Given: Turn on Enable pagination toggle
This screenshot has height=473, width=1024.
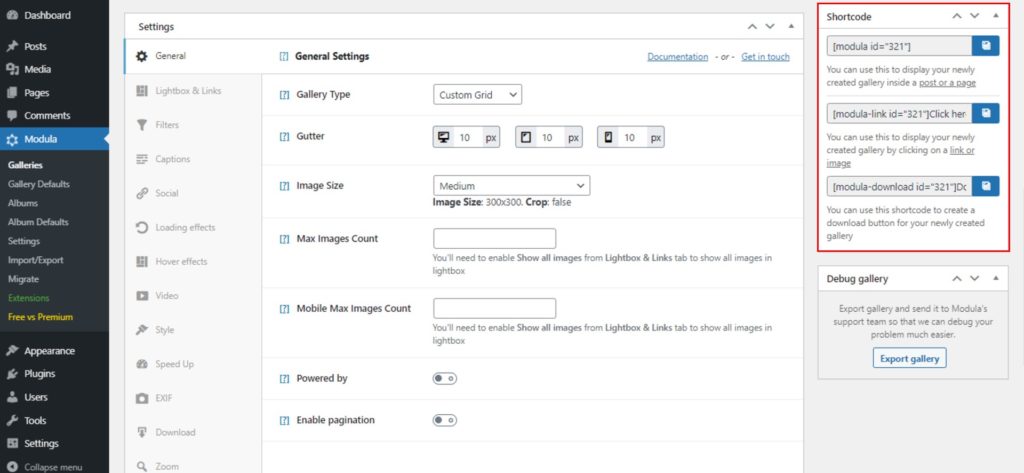Looking at the screenshot, I should click(444, 421).
